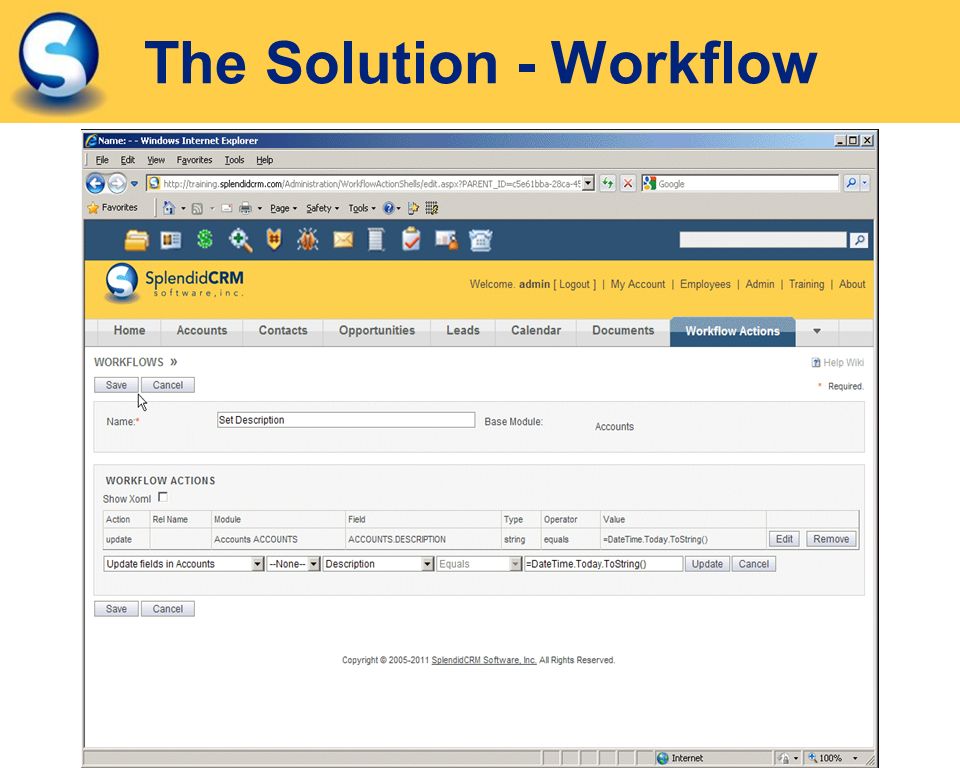
Task: Click the Logout link
Action: 574,284
